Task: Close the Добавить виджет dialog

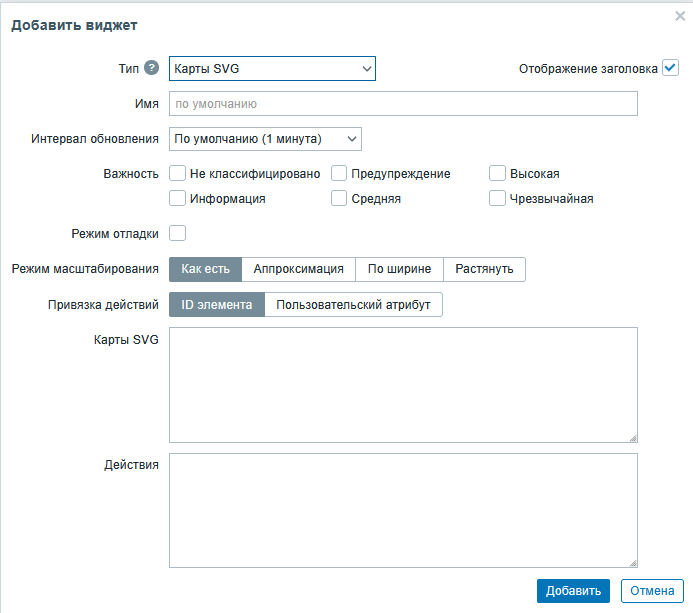Action: [681, 16]
